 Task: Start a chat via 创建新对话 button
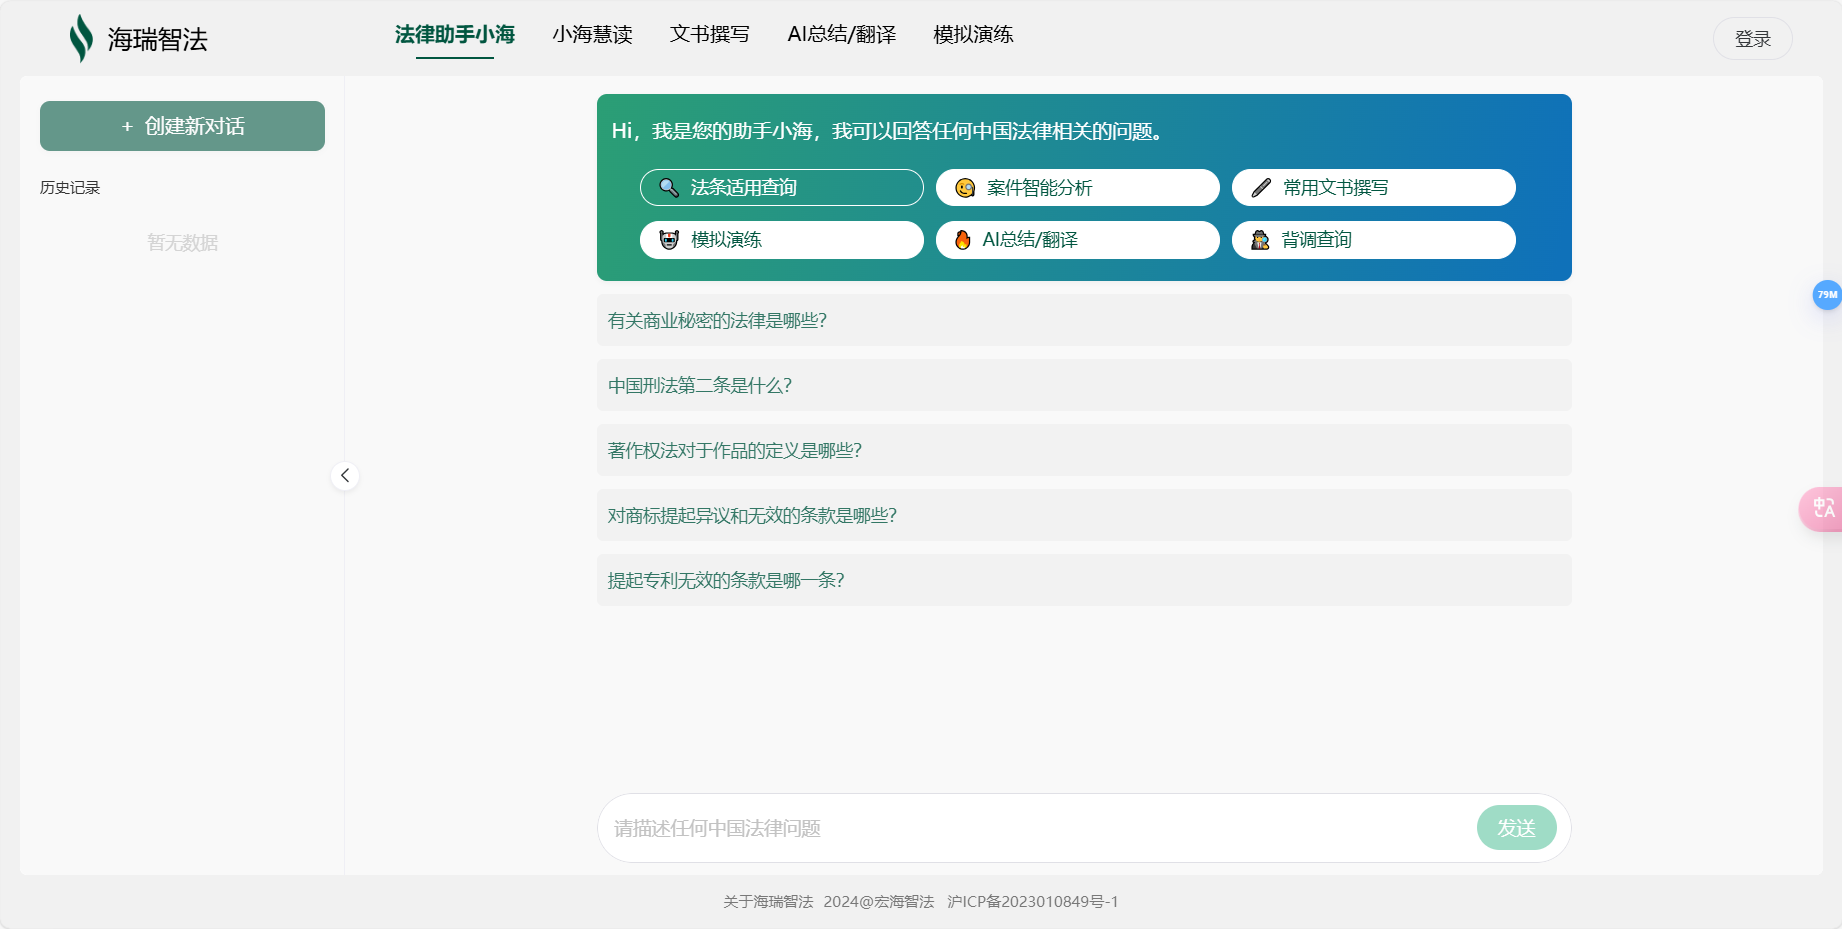pos(182,125)
